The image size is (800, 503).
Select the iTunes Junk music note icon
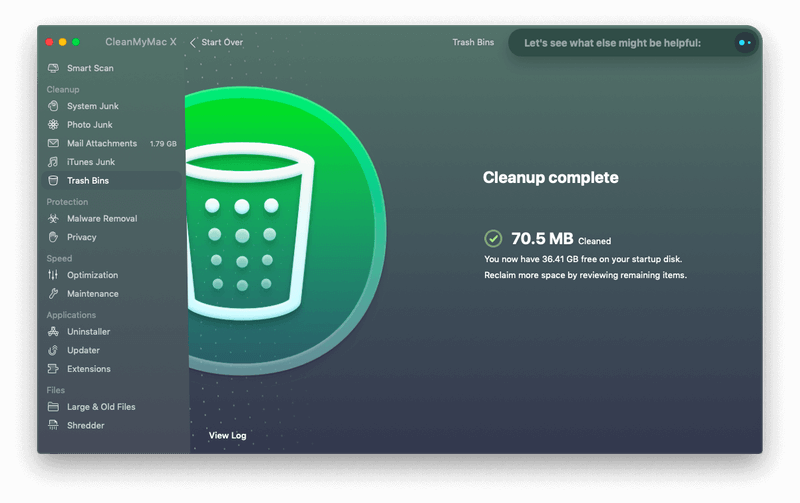pos(53,162)
